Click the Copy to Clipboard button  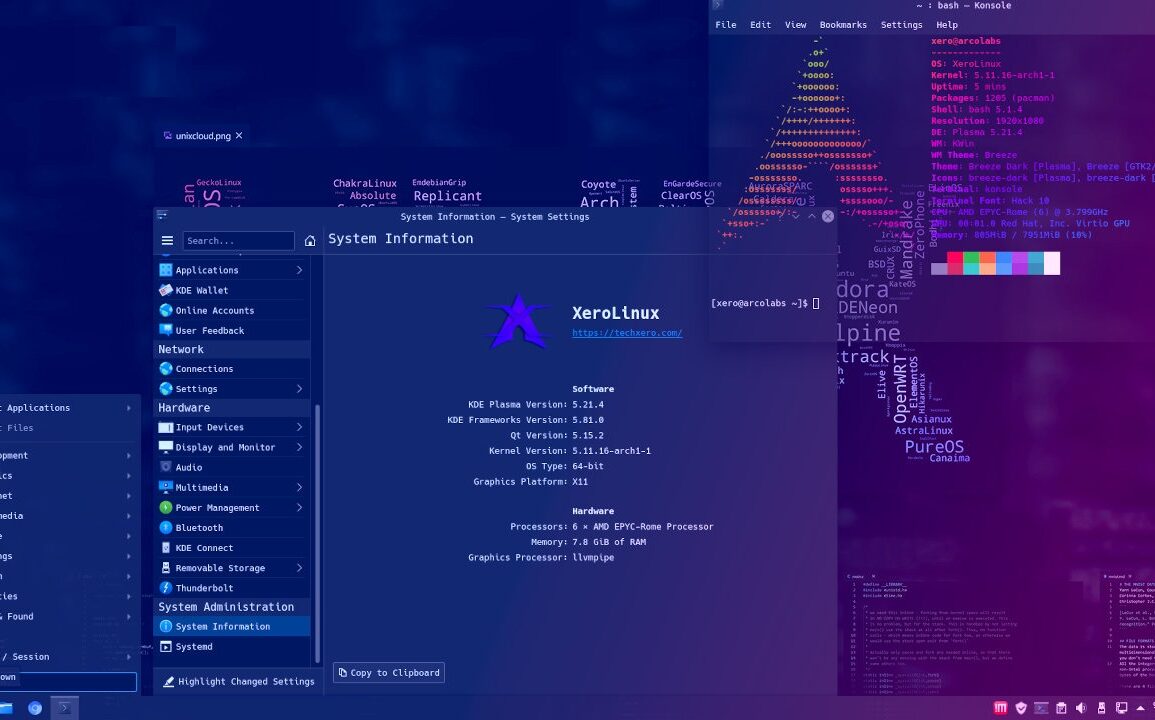(388, 673)
